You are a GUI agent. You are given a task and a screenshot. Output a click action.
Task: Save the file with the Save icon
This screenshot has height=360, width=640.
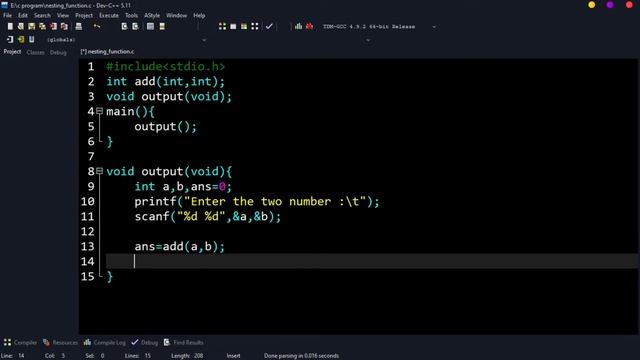click(x=31, y=27)
